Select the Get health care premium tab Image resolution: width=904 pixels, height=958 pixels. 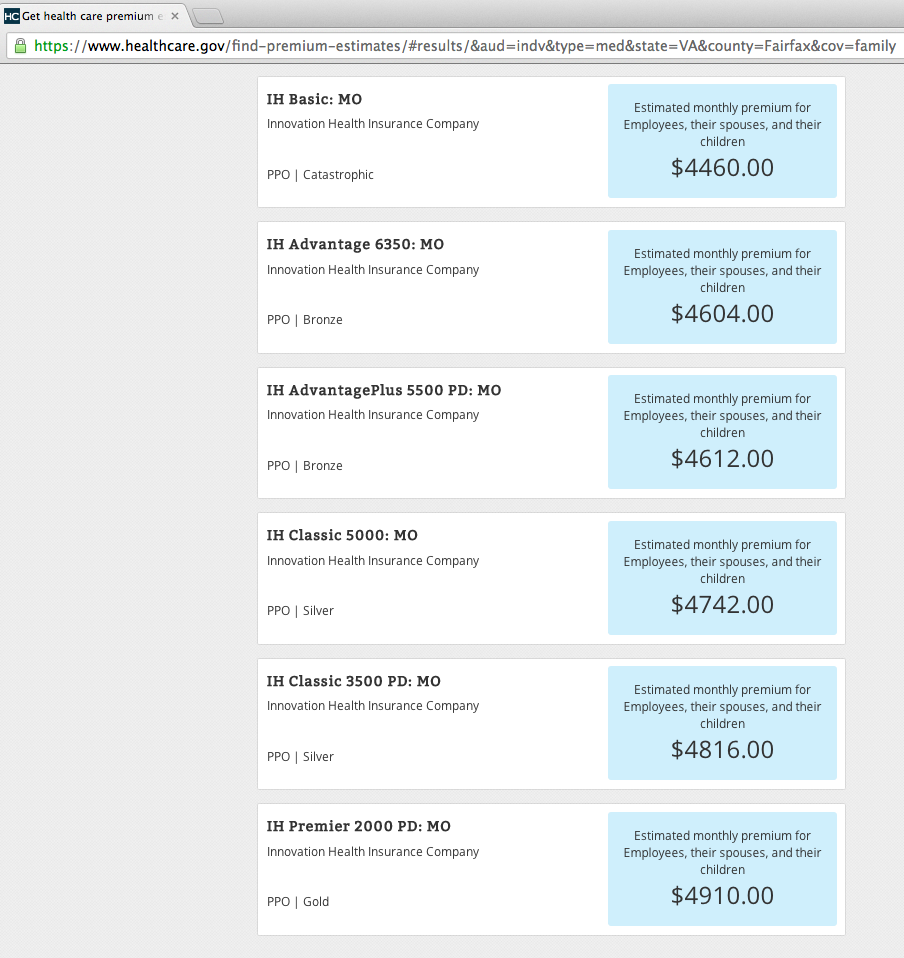point(93,16)
